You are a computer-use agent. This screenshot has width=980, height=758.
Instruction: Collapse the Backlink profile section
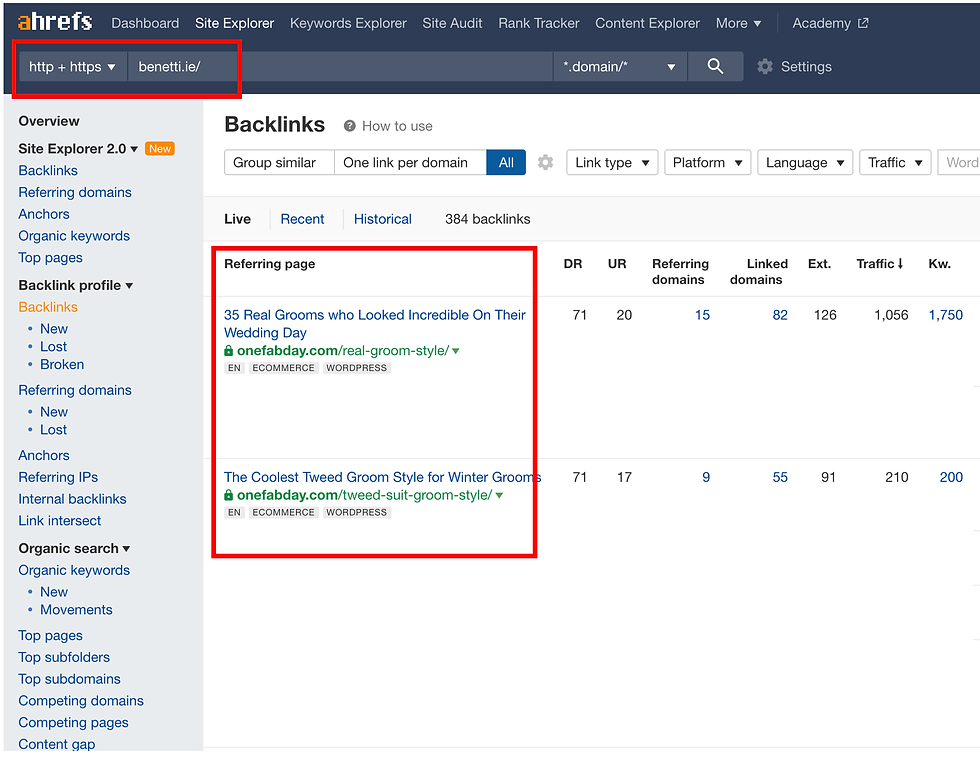(76, 285)
